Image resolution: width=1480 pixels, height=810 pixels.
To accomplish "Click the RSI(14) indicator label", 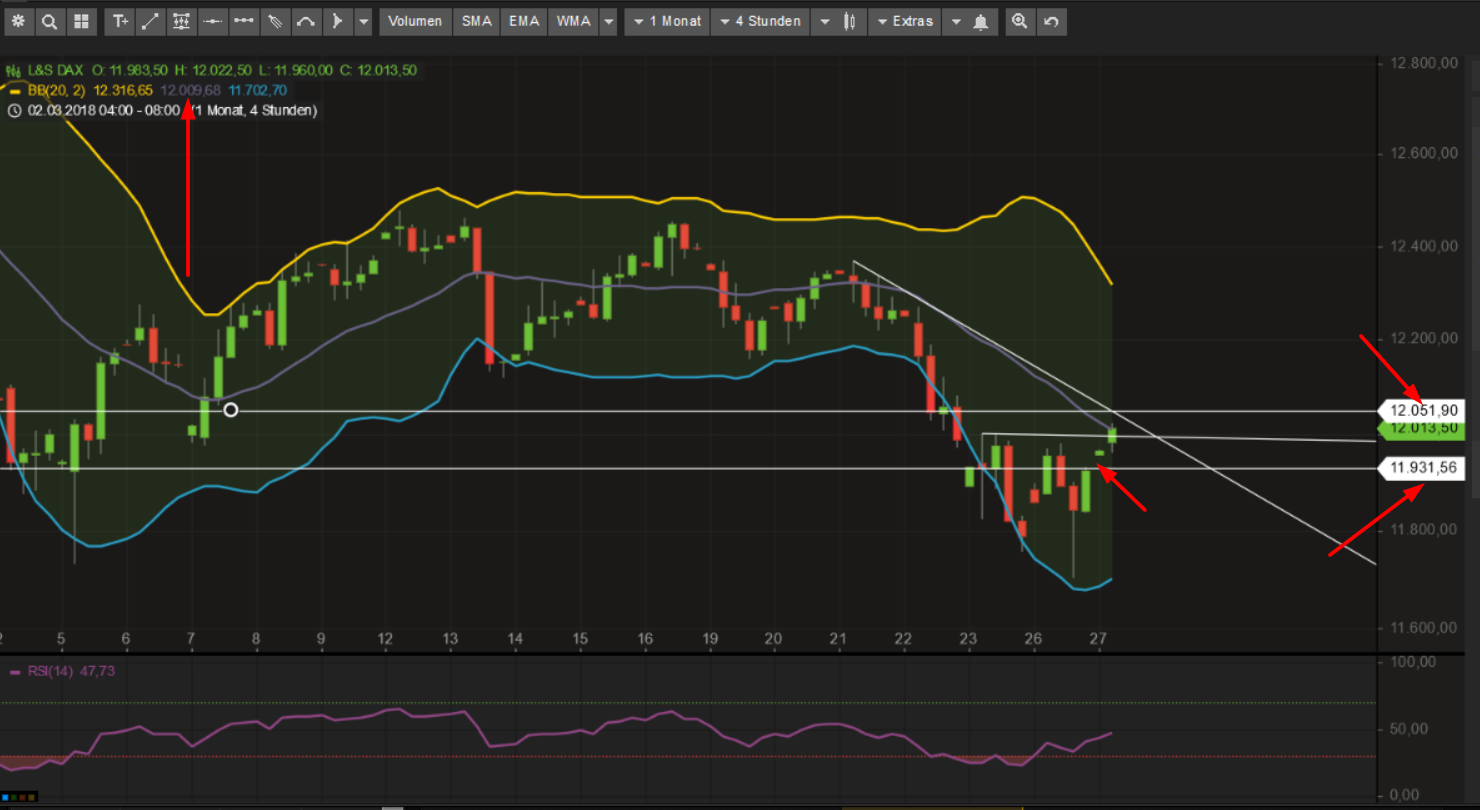I will pyautogui.click(x=52, y=671).
